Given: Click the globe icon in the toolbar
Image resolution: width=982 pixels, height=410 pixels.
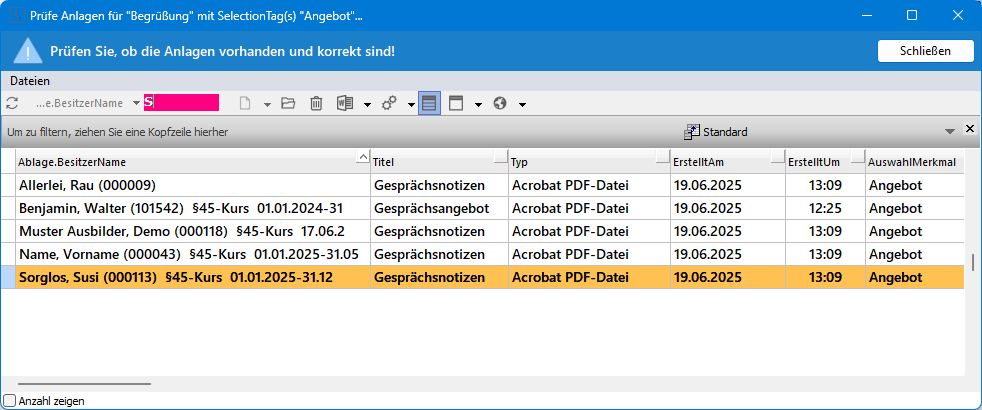Looking at the screenshot, I should [x=500, y=103].
